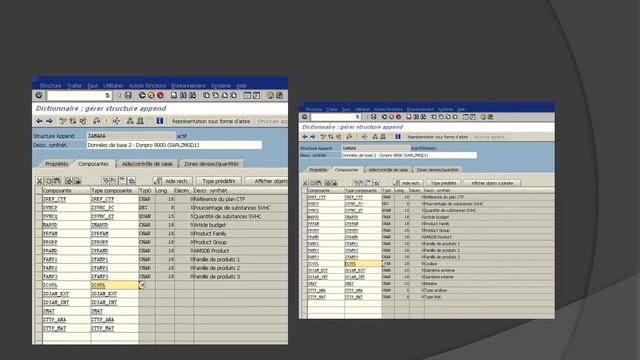The height and width of the screenshot is (360, 640).
Task: Open value help beside ZCOUL in right window
Action: tap(384, 264)
